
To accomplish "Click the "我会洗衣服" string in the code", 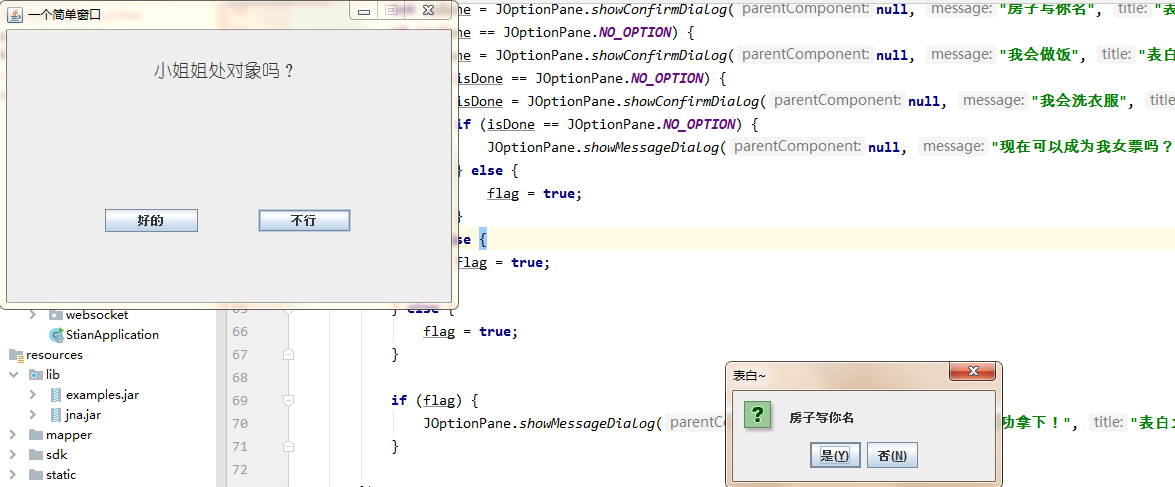I will (1079, 101).
